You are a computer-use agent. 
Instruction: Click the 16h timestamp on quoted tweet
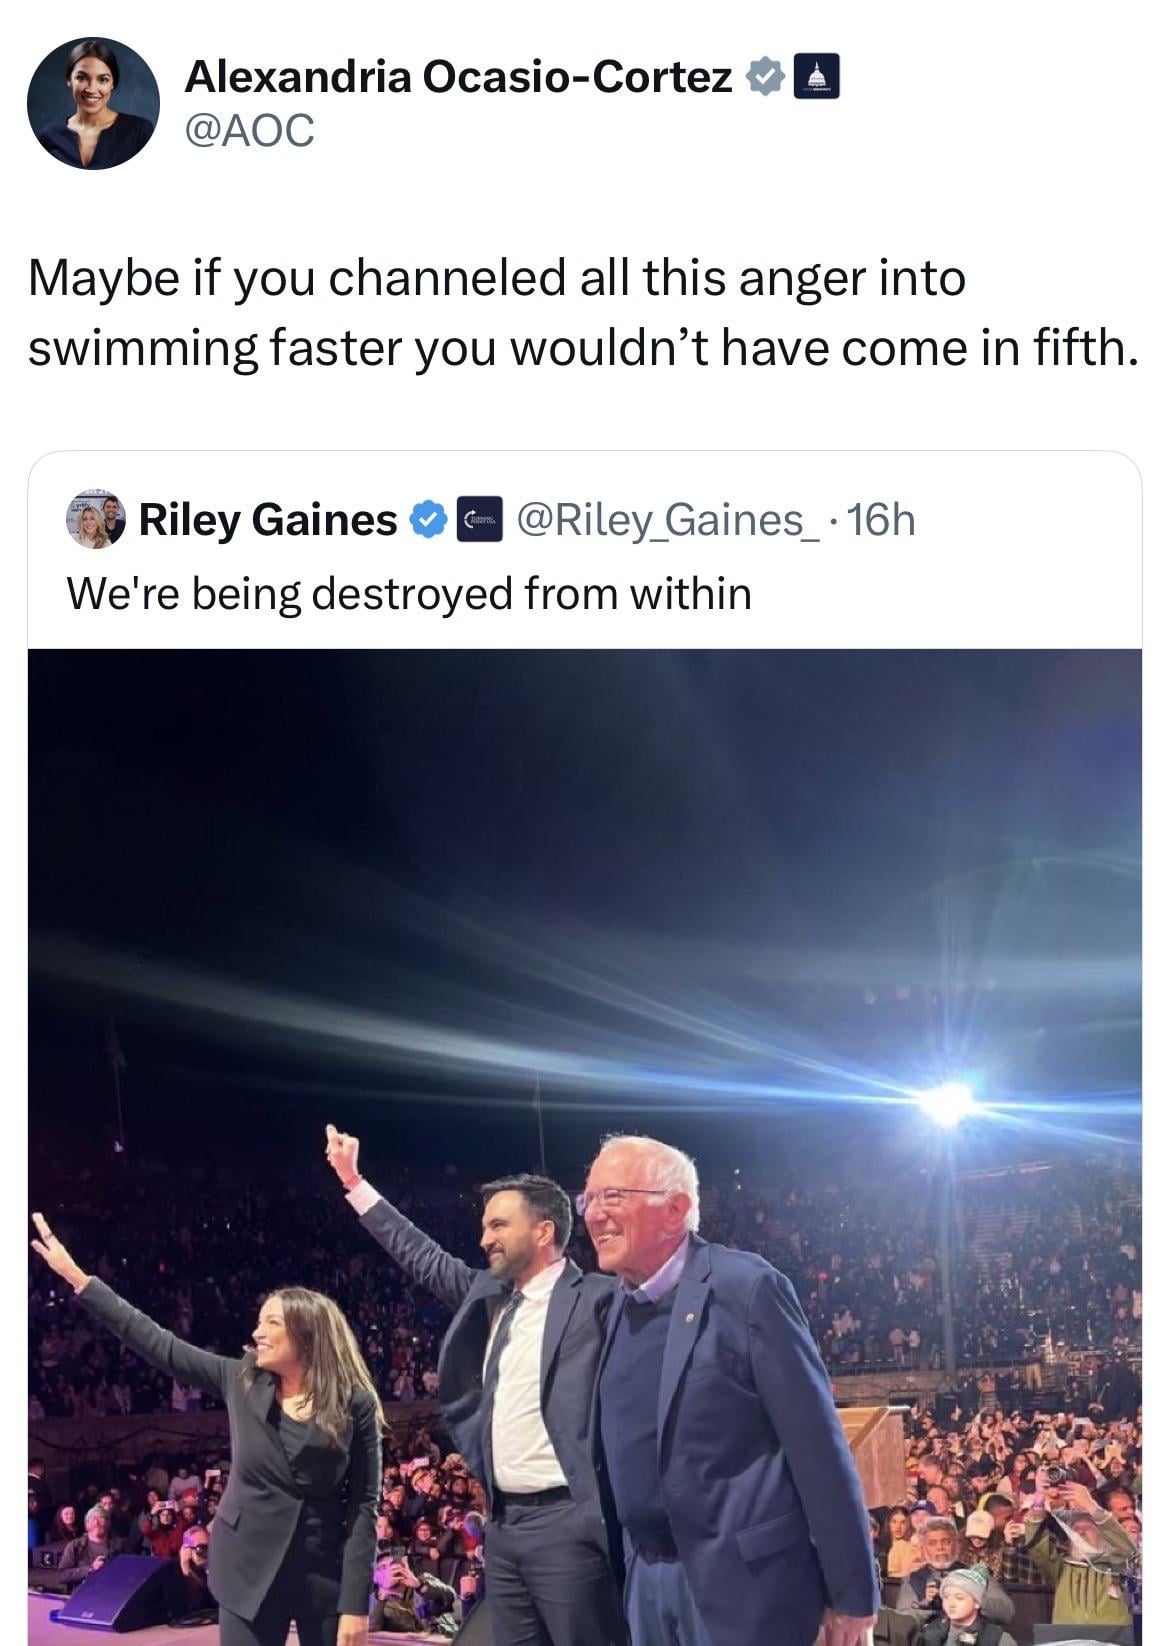[x=879, y=519]
